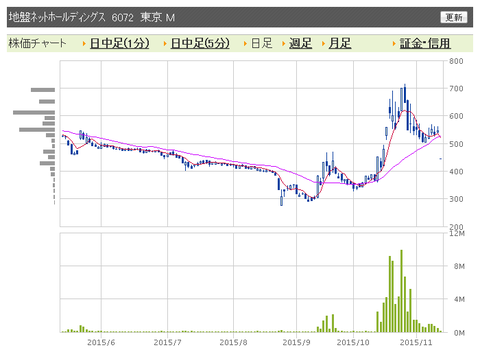Open the 日中足(5分) intraday chart
This screenshot has height=363, width=480.
(200, 43)
